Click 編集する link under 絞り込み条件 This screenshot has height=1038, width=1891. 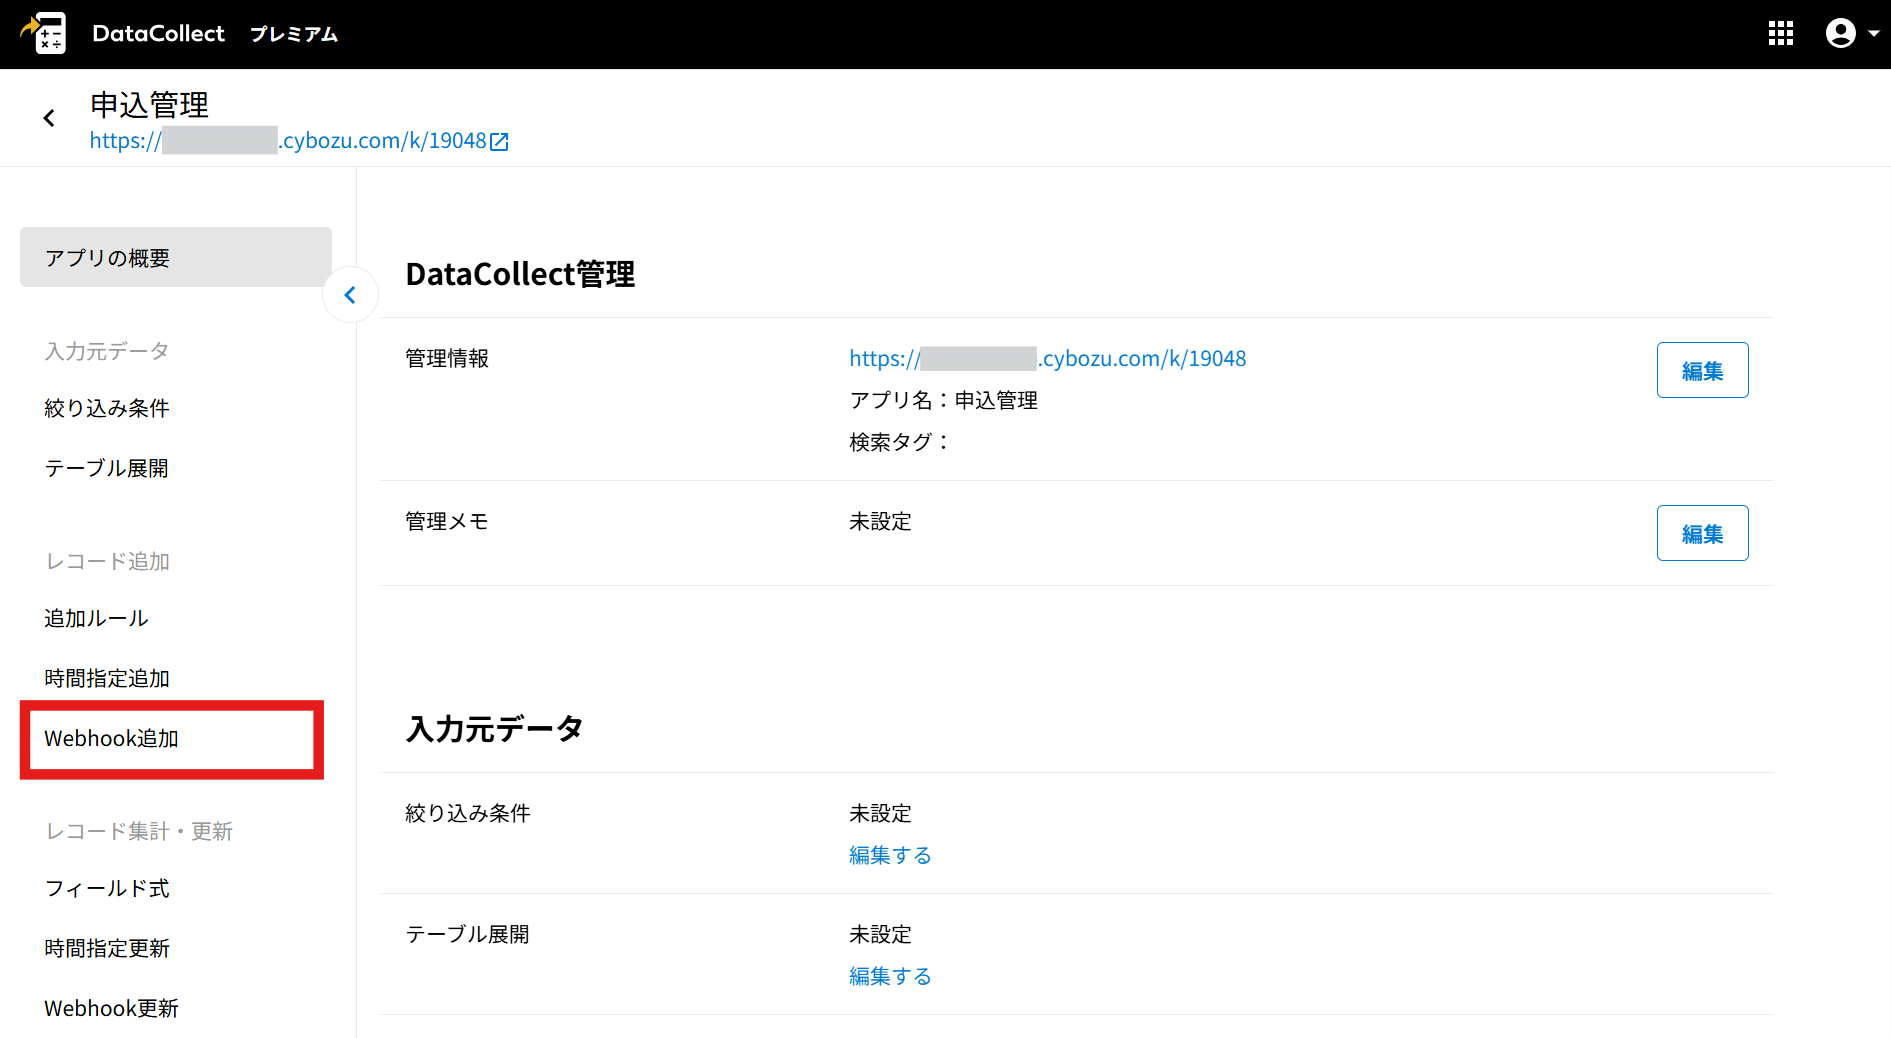click(x=890, y=855)
